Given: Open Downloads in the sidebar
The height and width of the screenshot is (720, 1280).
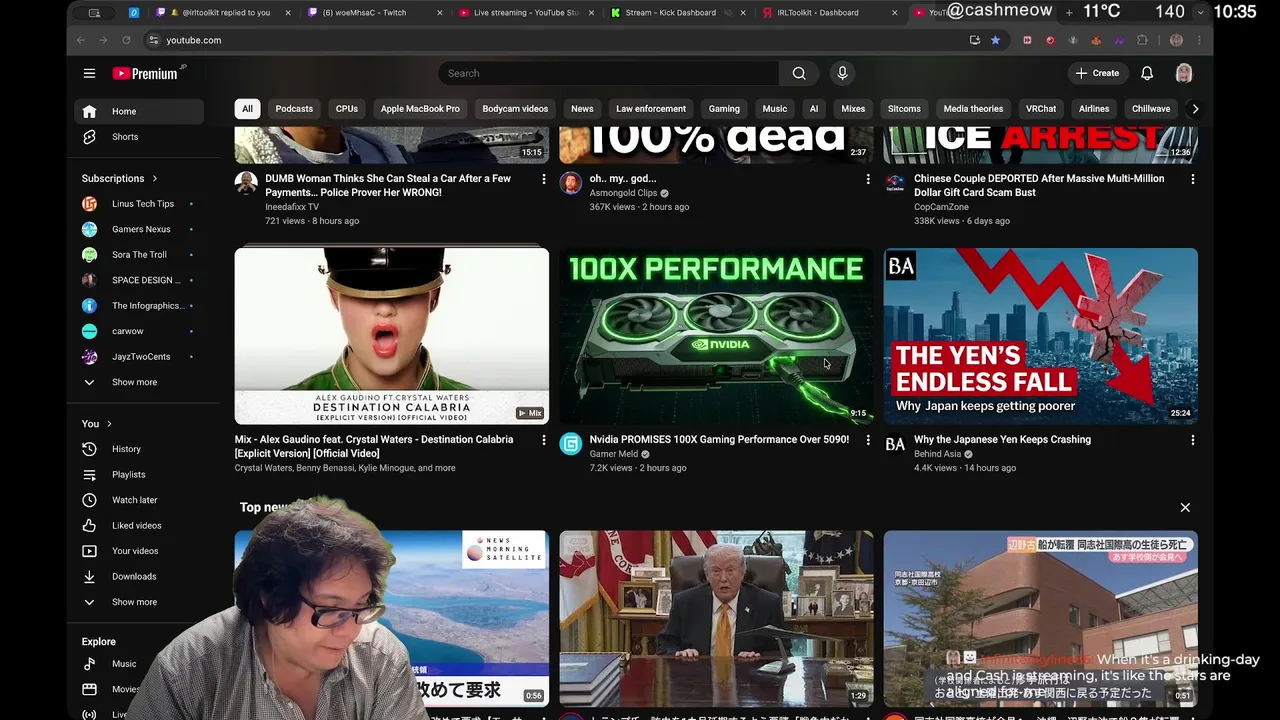Looking at the screenshot, I should pos(139,576).
